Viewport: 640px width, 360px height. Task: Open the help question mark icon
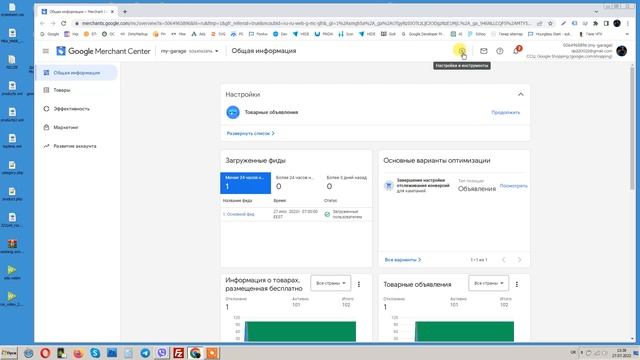(x=500, y=51)
